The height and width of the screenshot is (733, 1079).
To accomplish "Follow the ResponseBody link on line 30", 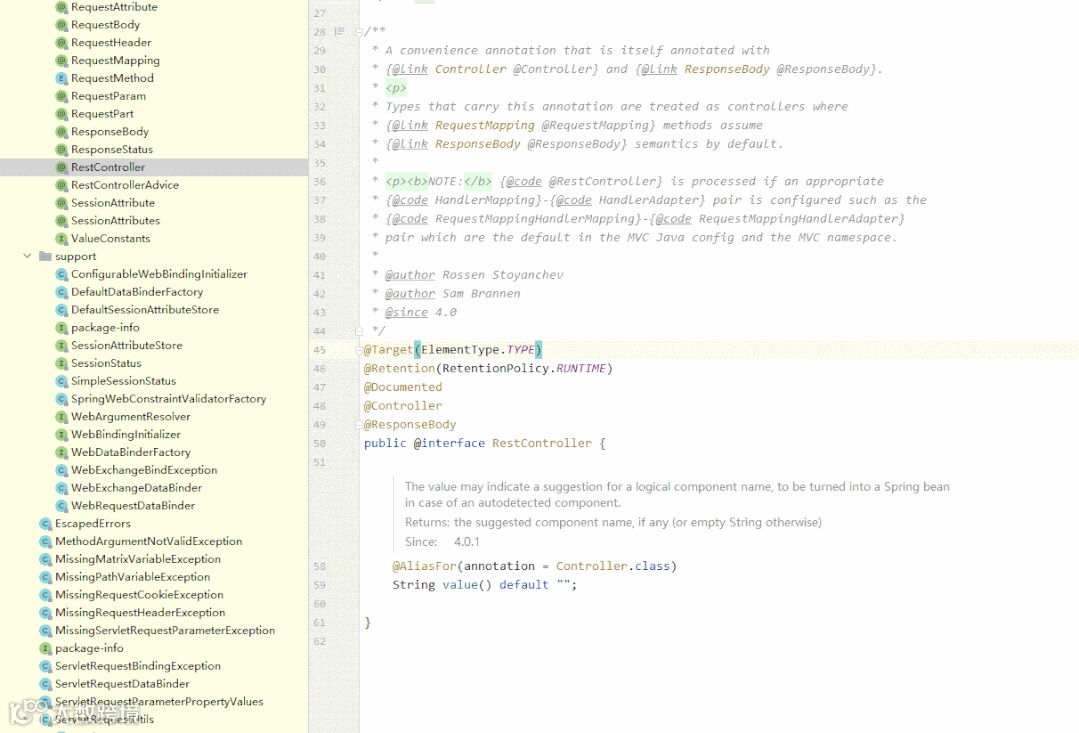I will (727, 69).
